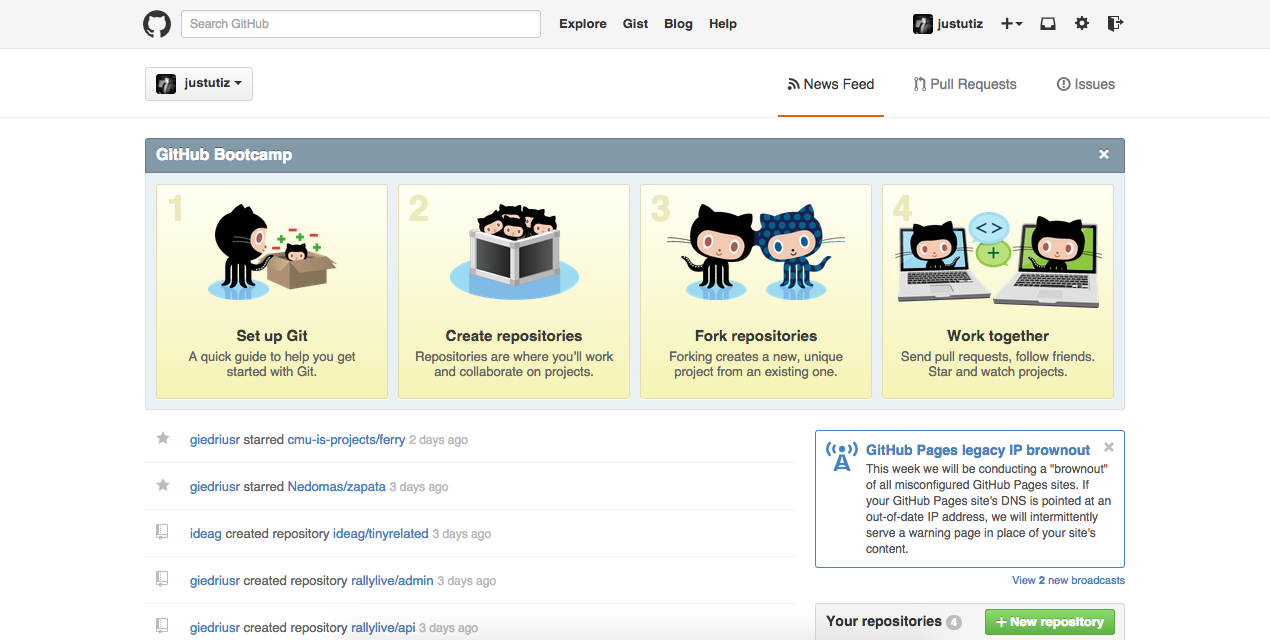Expand the plus create-new dropdown
Viewport: 1270px width, 640px height.
pos(1011,24)
